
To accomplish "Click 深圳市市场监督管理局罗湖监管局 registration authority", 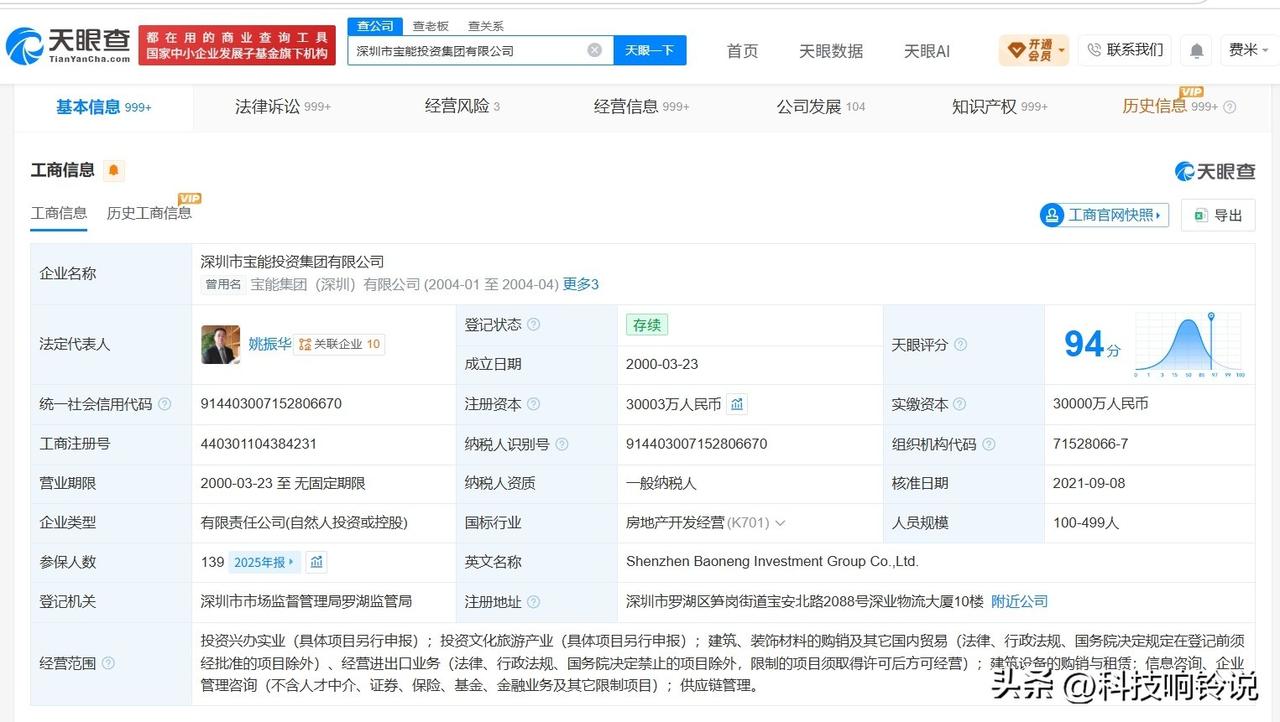I will 306,602.
